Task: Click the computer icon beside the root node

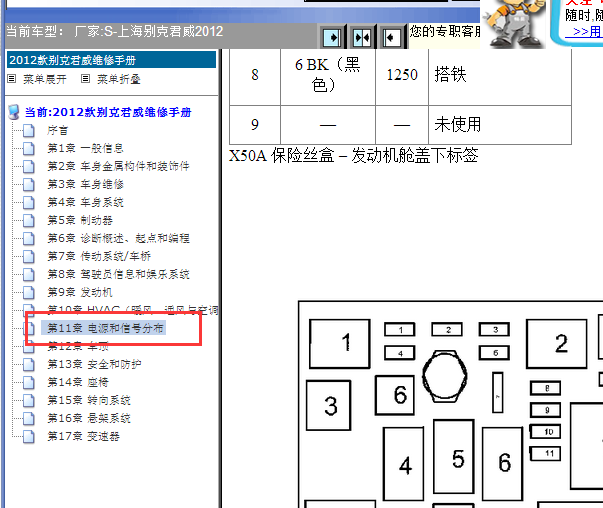Action: (14, 112)
